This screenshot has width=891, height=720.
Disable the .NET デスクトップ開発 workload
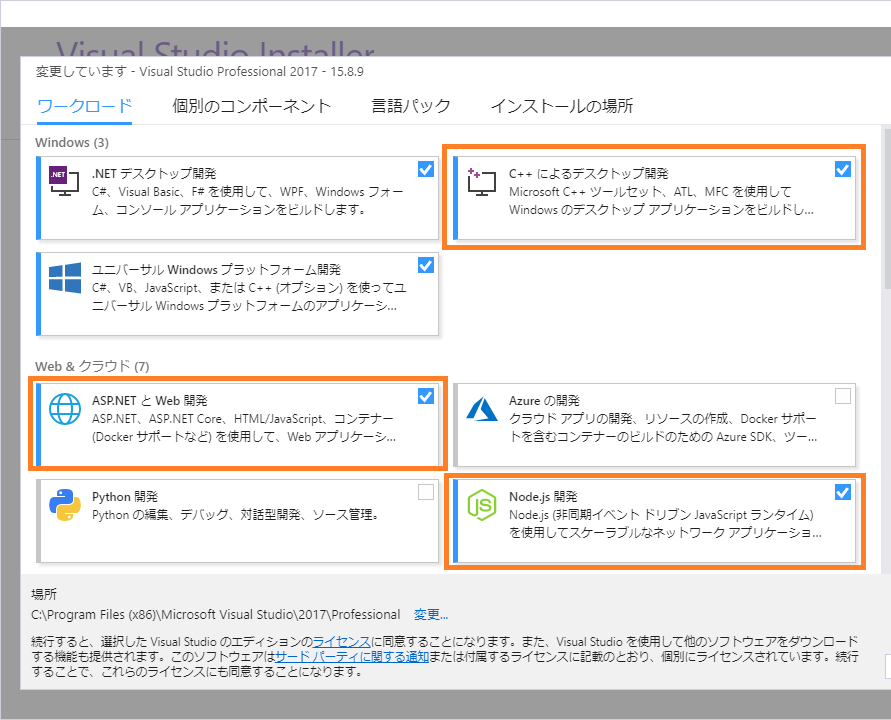coord(425,169)
